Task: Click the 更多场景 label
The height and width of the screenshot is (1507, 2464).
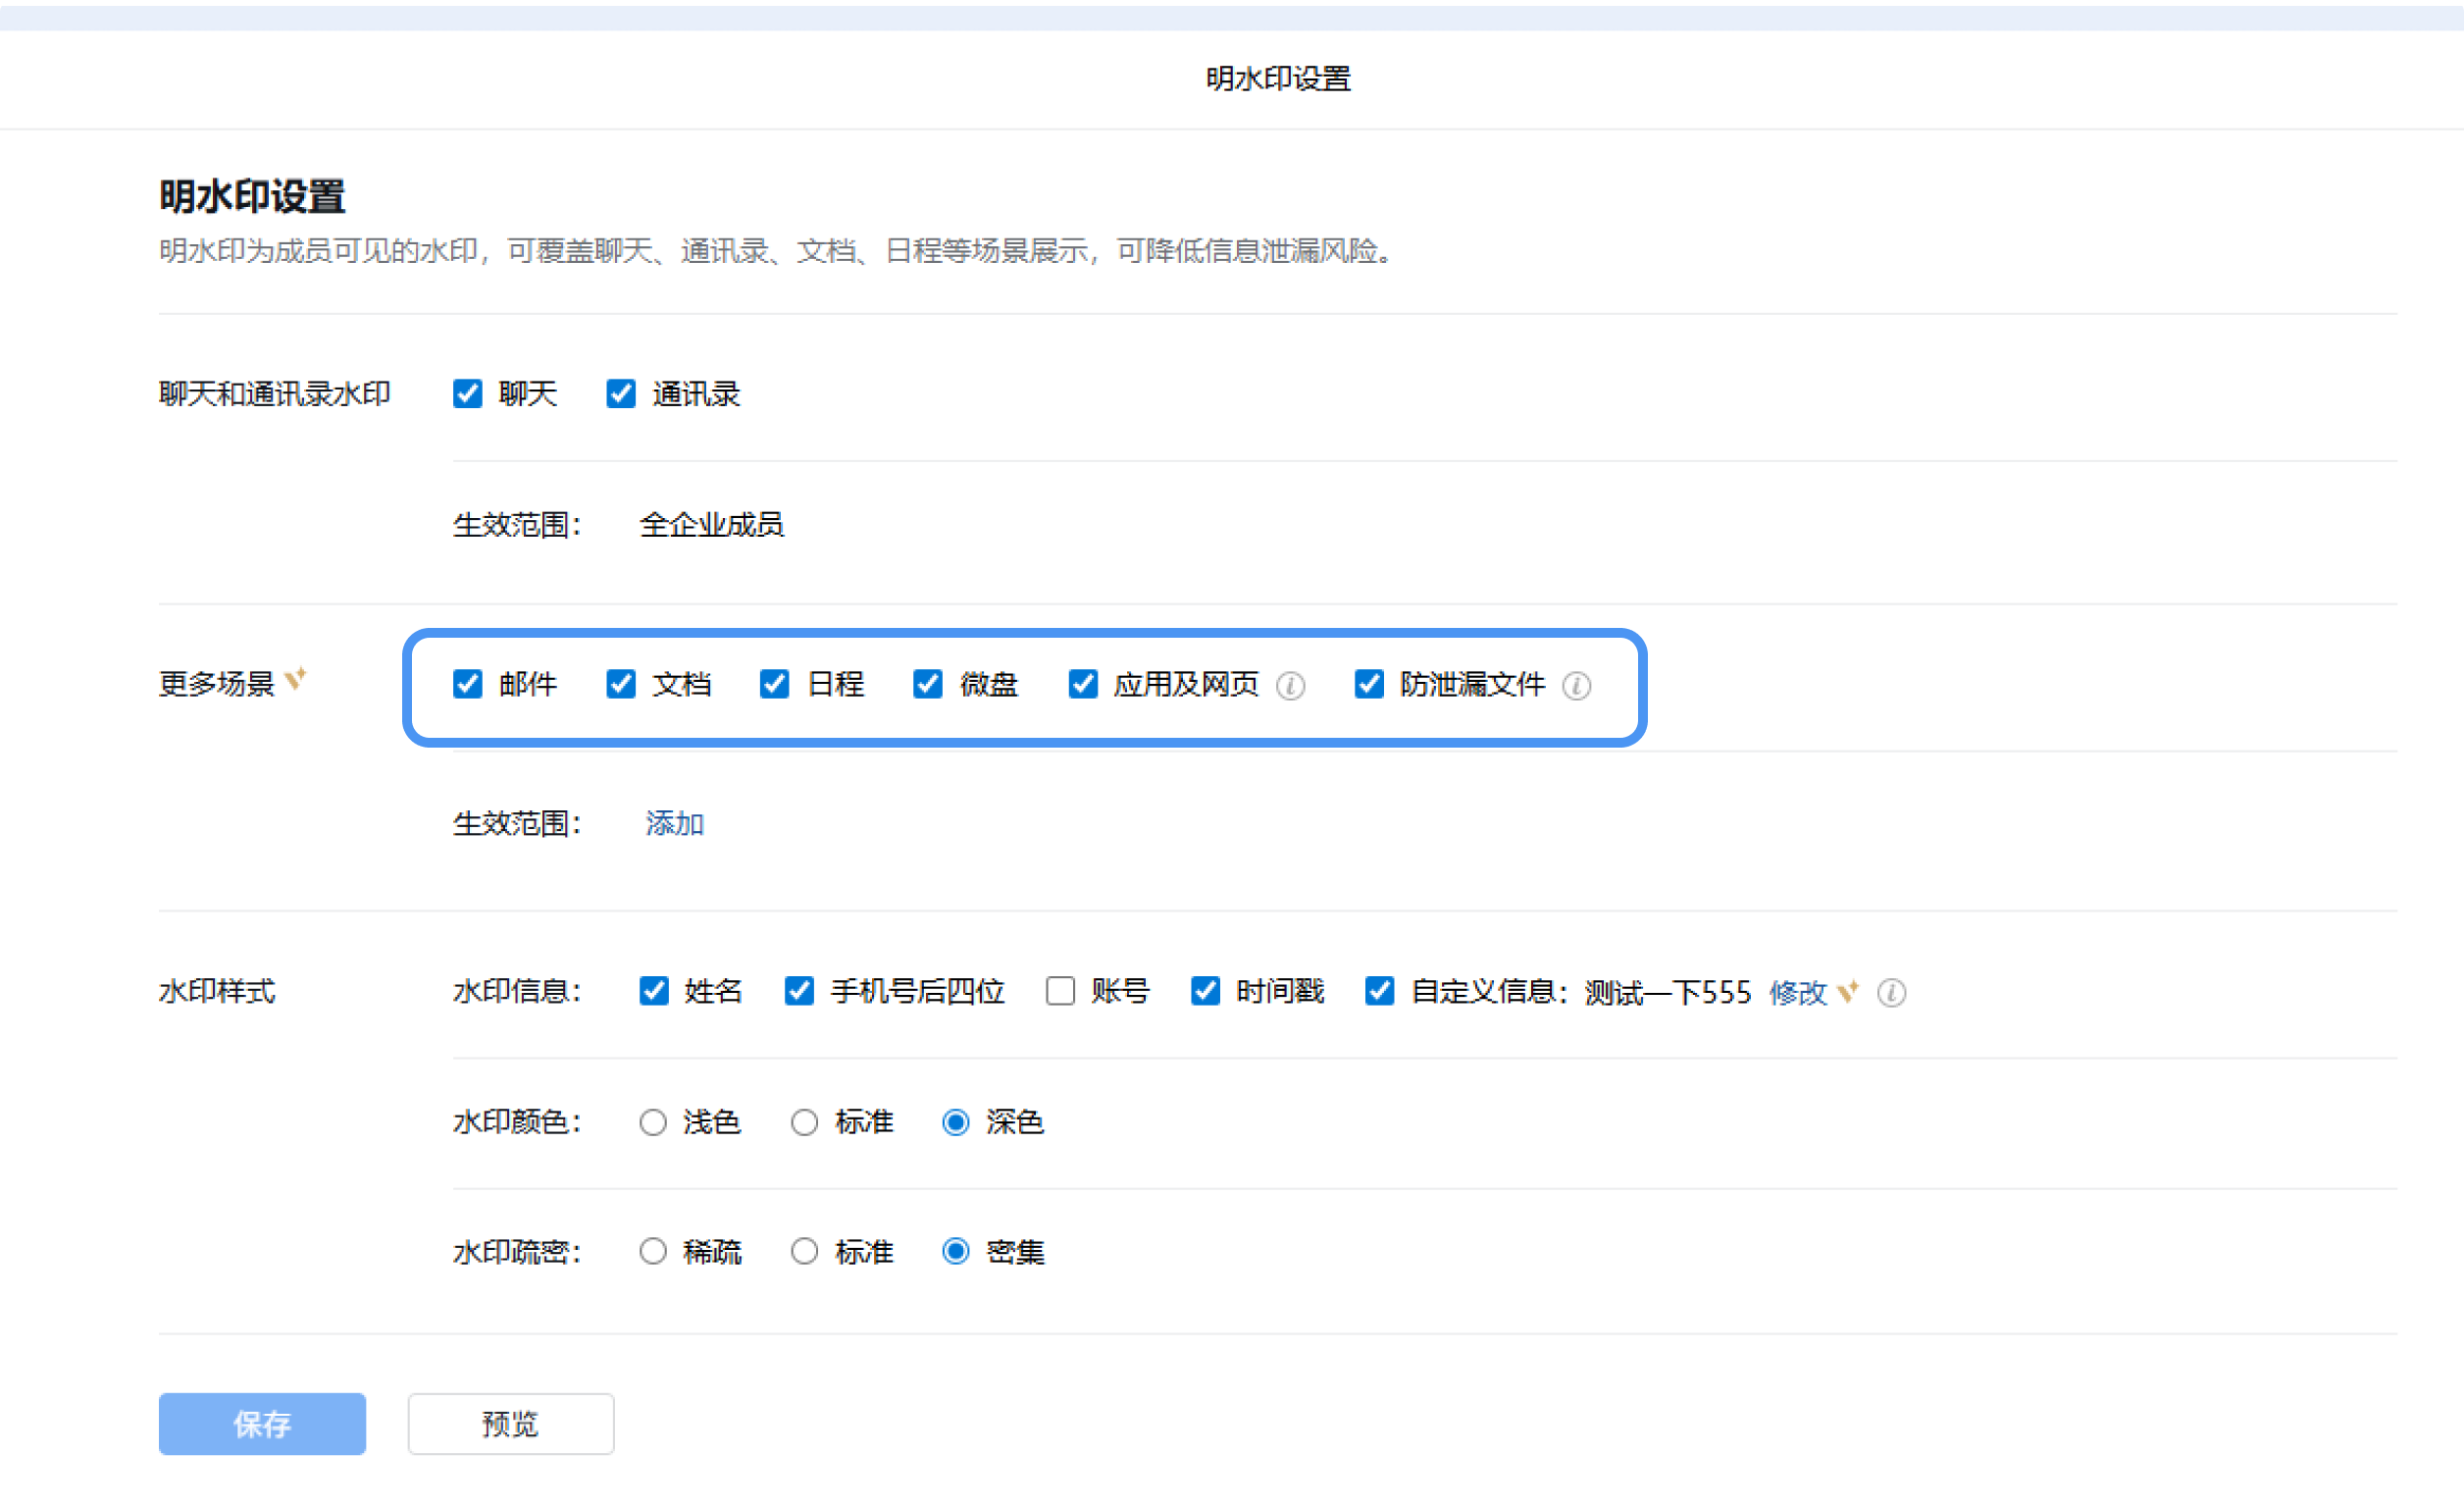Action: [x=217, y=684]
